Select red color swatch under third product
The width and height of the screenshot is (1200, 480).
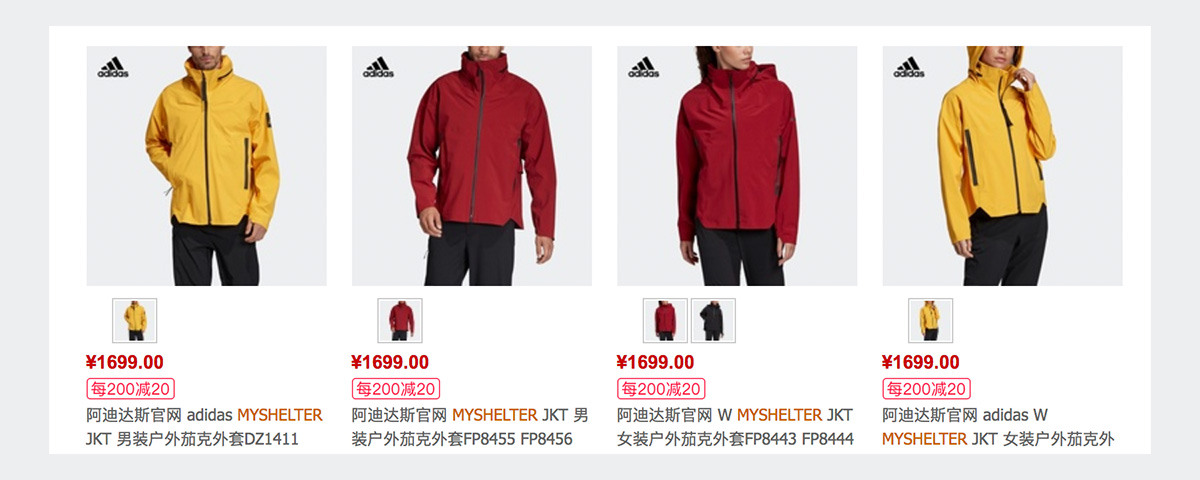665,320
